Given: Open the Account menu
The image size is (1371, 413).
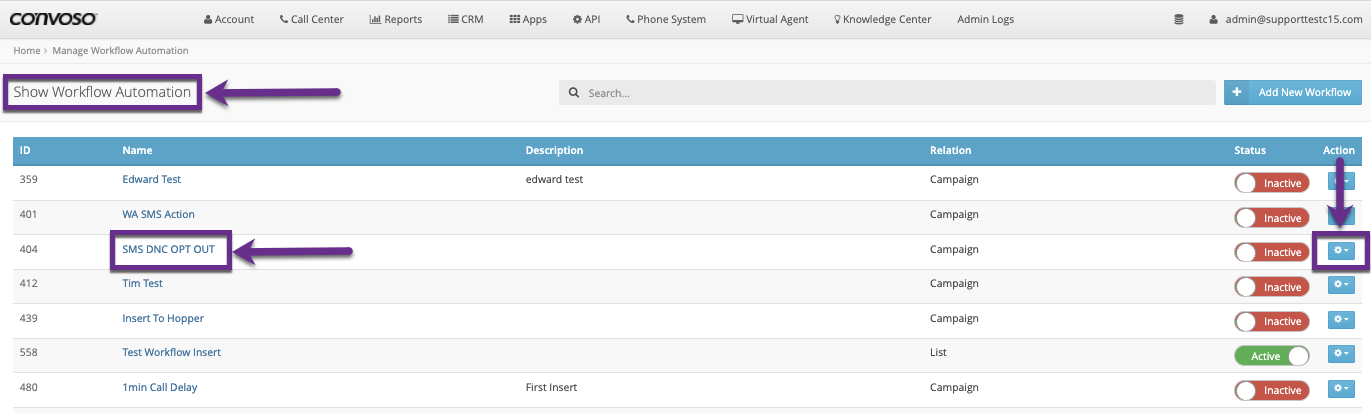Looking at the screenshot, I should click(229, 19).
